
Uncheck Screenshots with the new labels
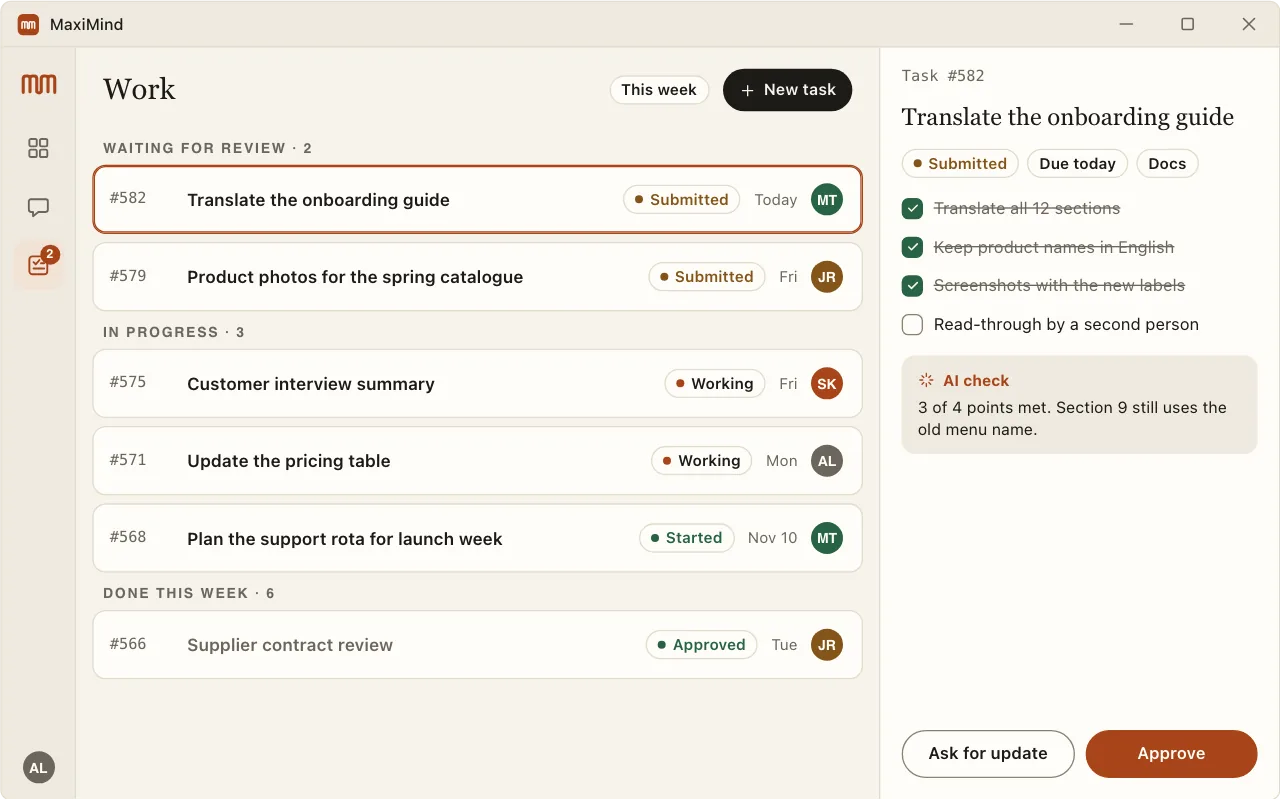(912, 286)
